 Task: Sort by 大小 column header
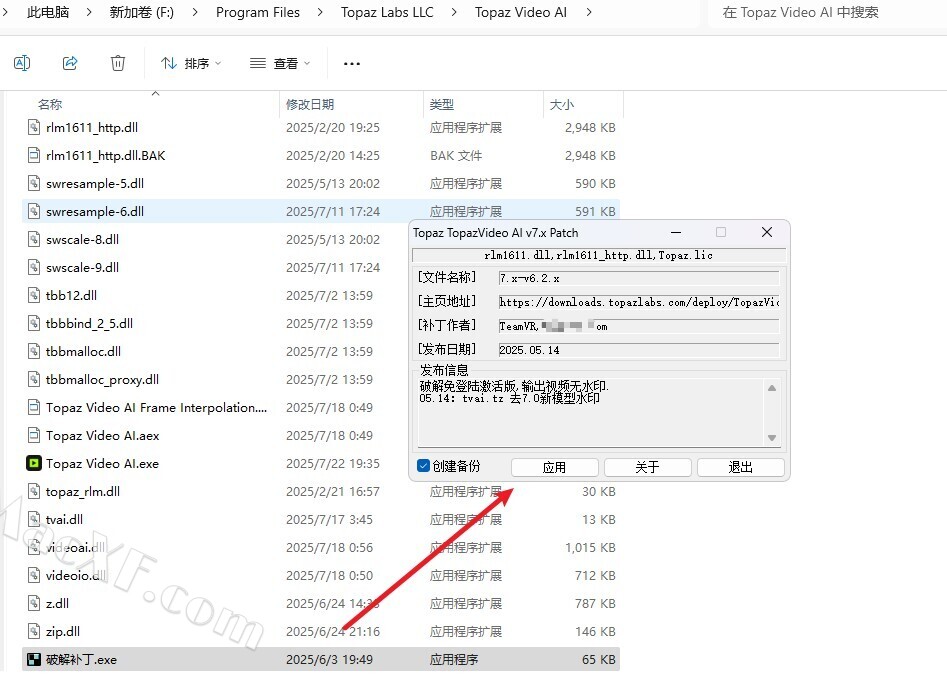(562, 104)
